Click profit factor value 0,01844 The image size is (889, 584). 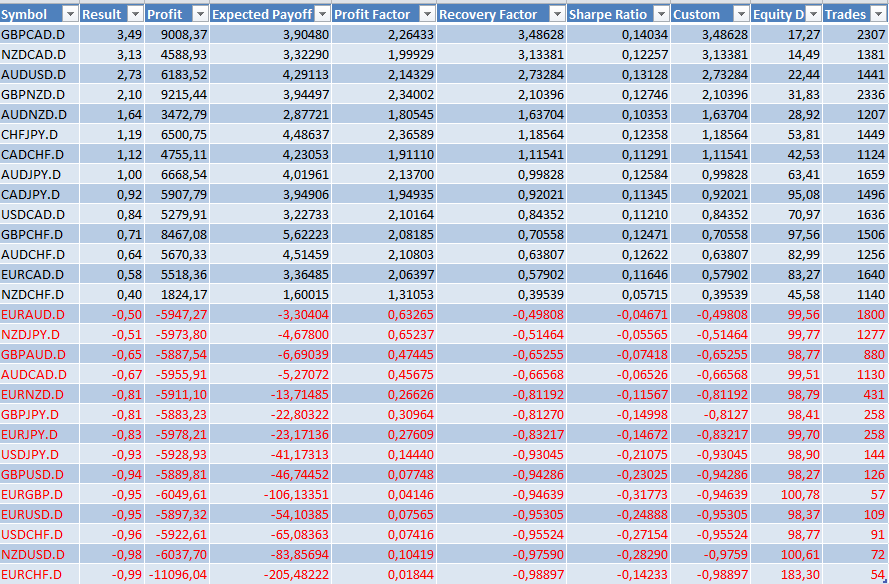(411, 574)
